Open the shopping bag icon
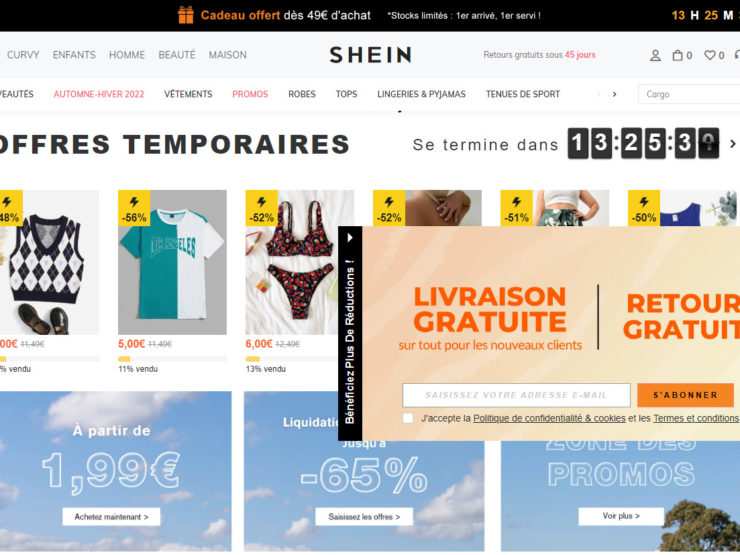 point(677,55)
